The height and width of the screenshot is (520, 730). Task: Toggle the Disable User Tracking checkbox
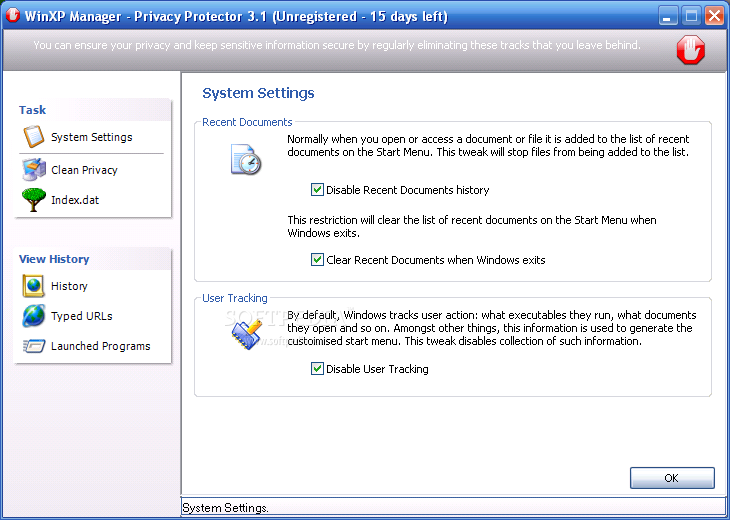[317, 369]
